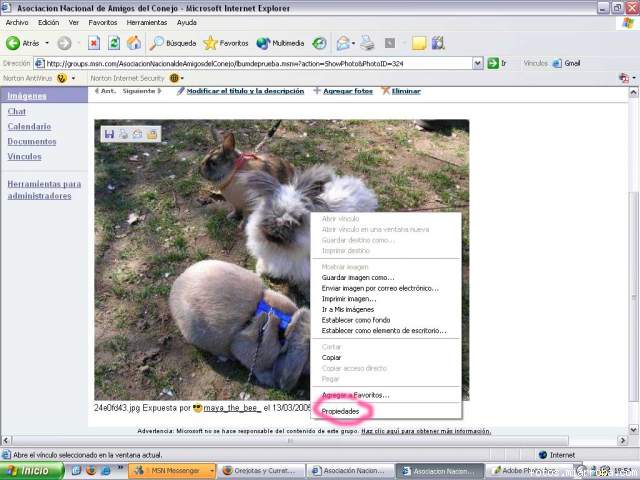Select Imágenes in the sidebar
The height and width of the screenshot is (480, 640).
click(27, 96)
